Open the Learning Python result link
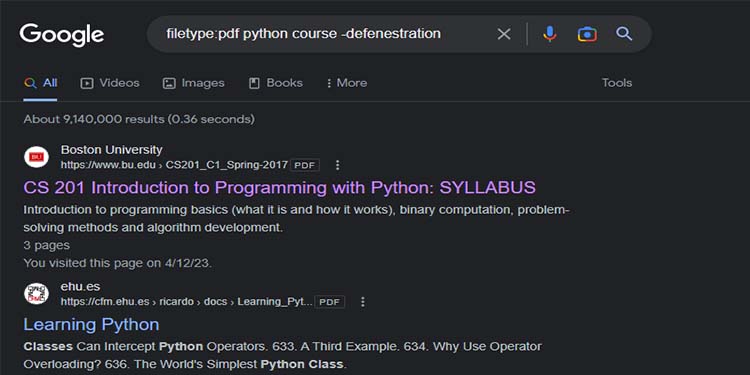The width and height of the screenshot is (750, 375). pyautogui.click(x=91, y=324)
